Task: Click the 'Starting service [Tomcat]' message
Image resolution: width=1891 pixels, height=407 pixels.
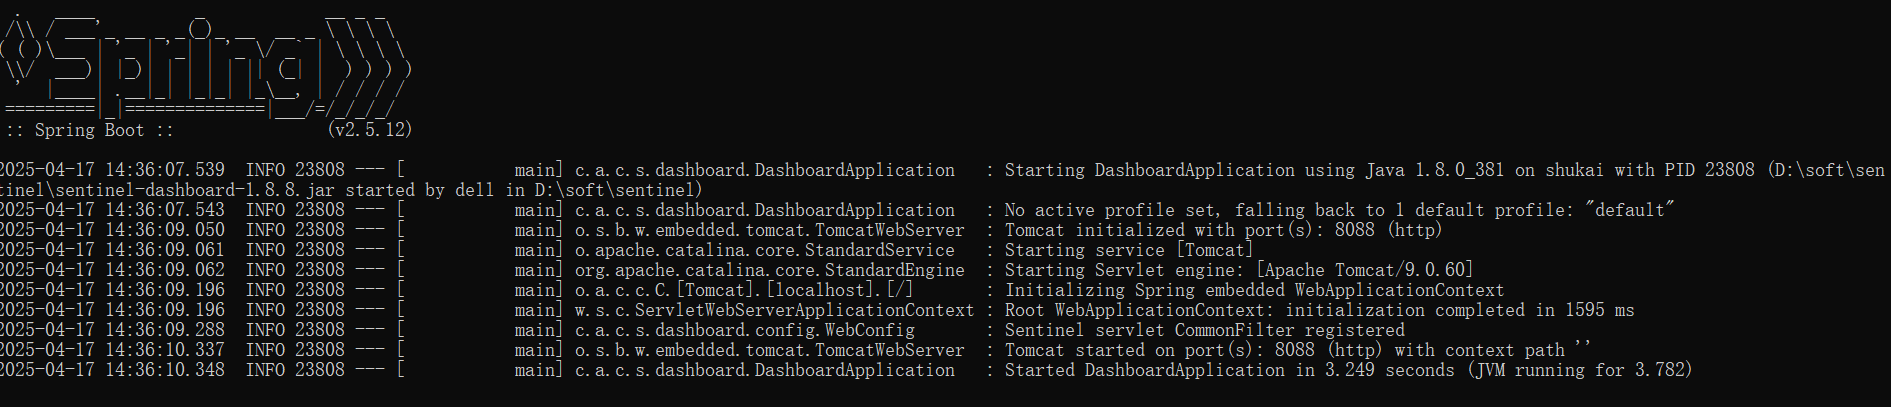Action: [1128, 250]
